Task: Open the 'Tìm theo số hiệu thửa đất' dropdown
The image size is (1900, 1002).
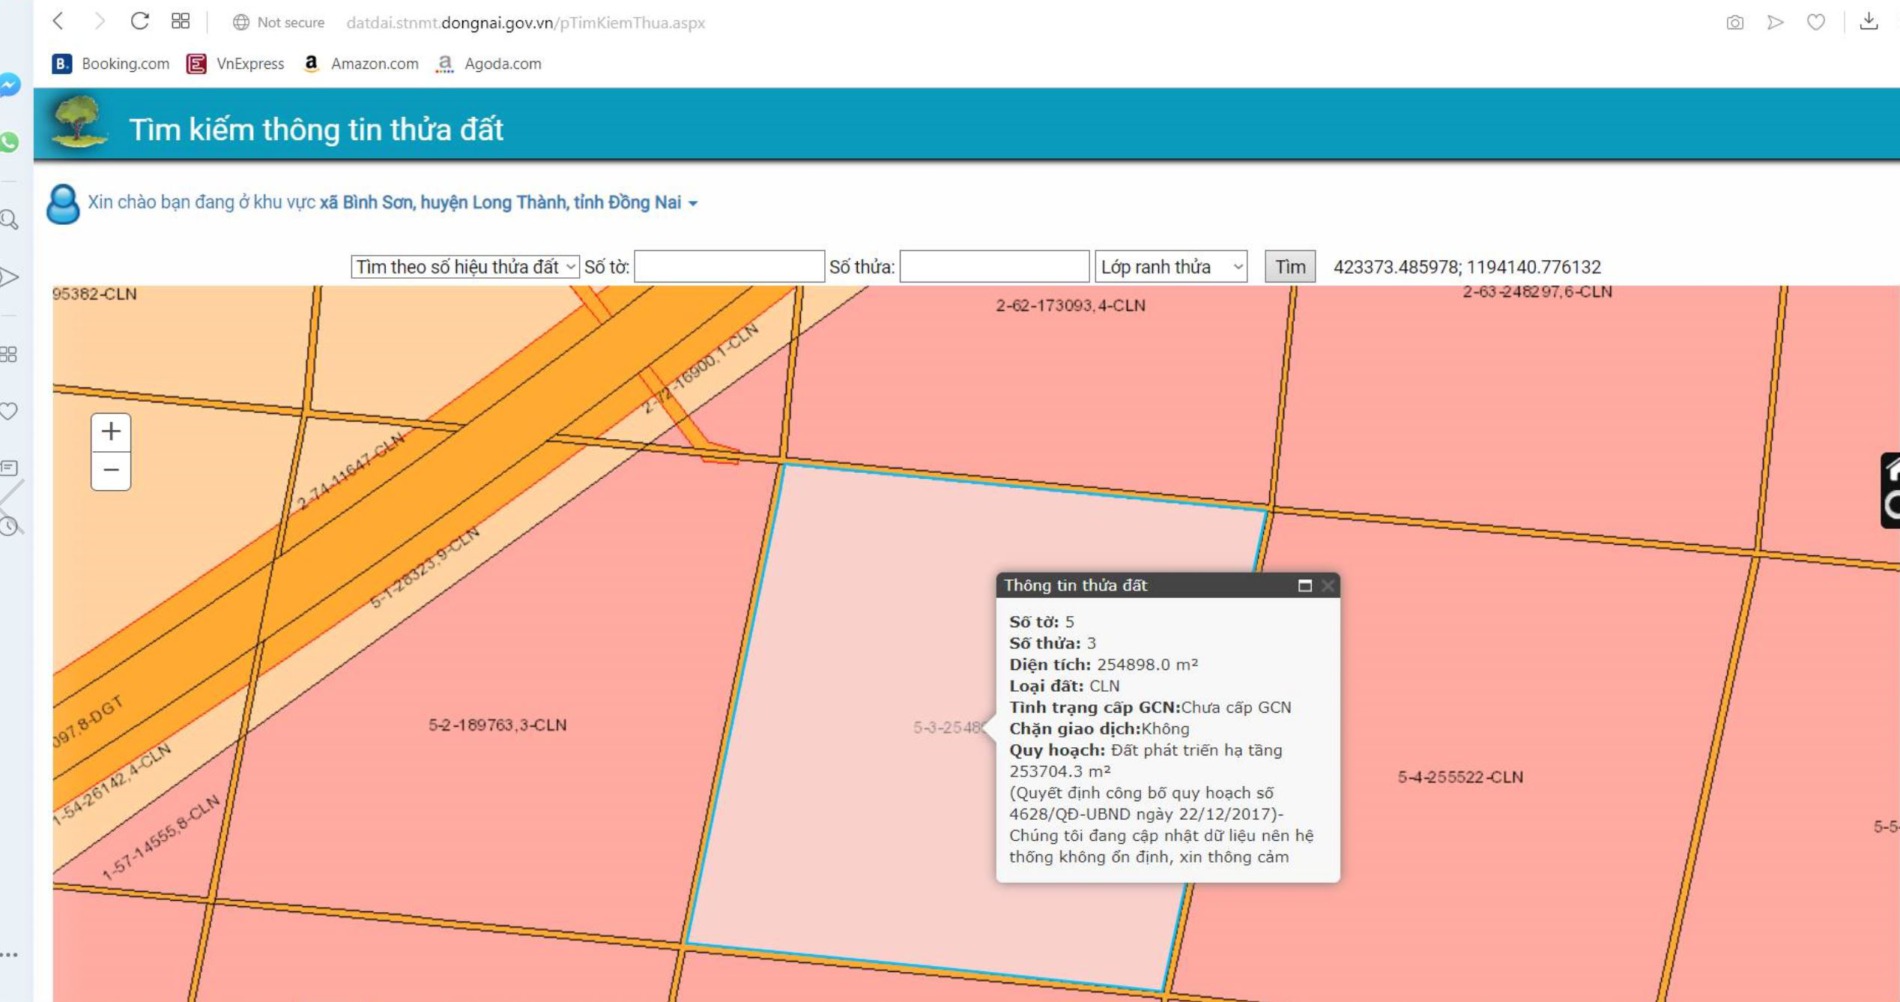Action: [464, 267]
